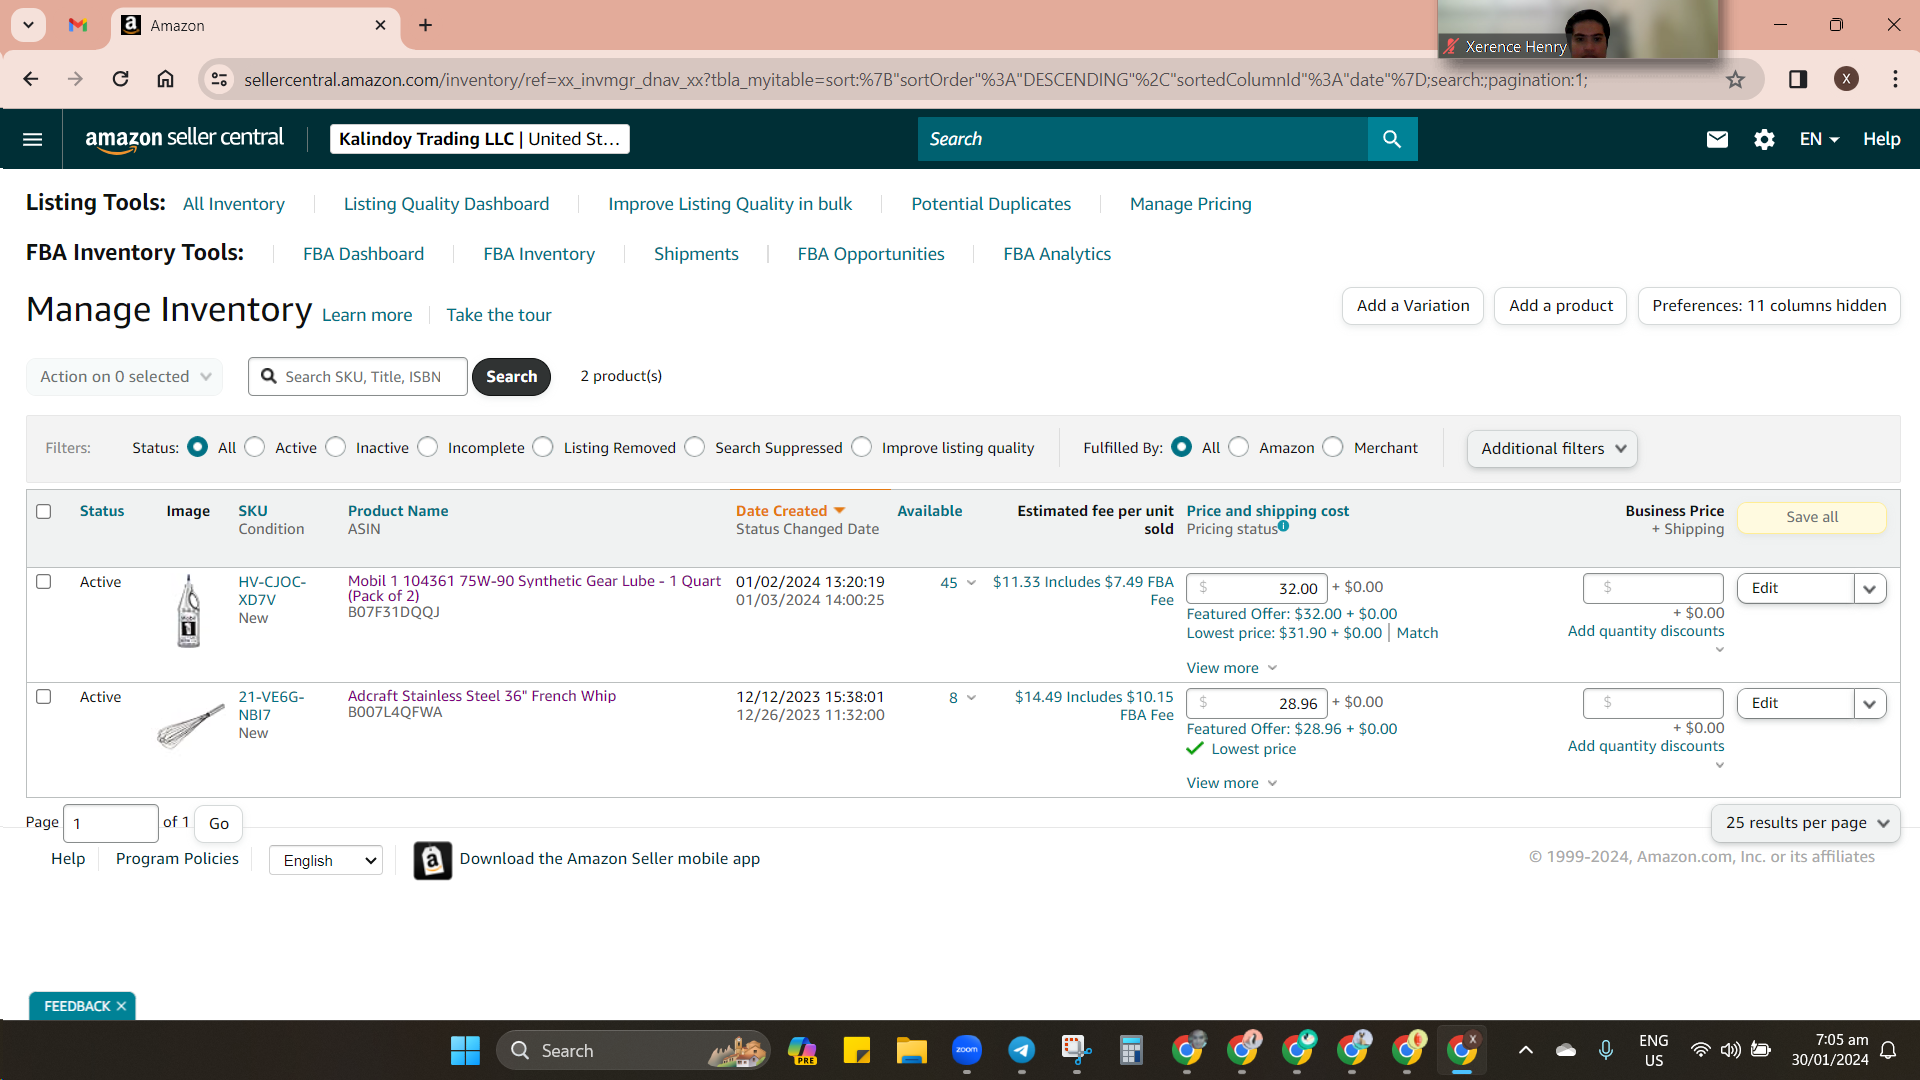Click the Add a Variation button
Screen dimensions: 1920x1080
click(x=1413, y=306)
